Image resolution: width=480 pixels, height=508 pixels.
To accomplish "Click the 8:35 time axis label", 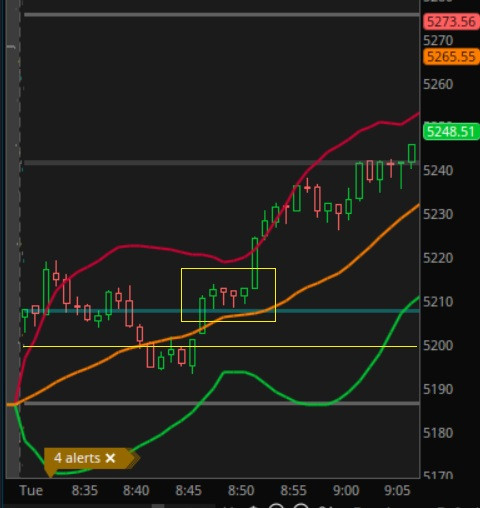I will [x=85, y=491].
